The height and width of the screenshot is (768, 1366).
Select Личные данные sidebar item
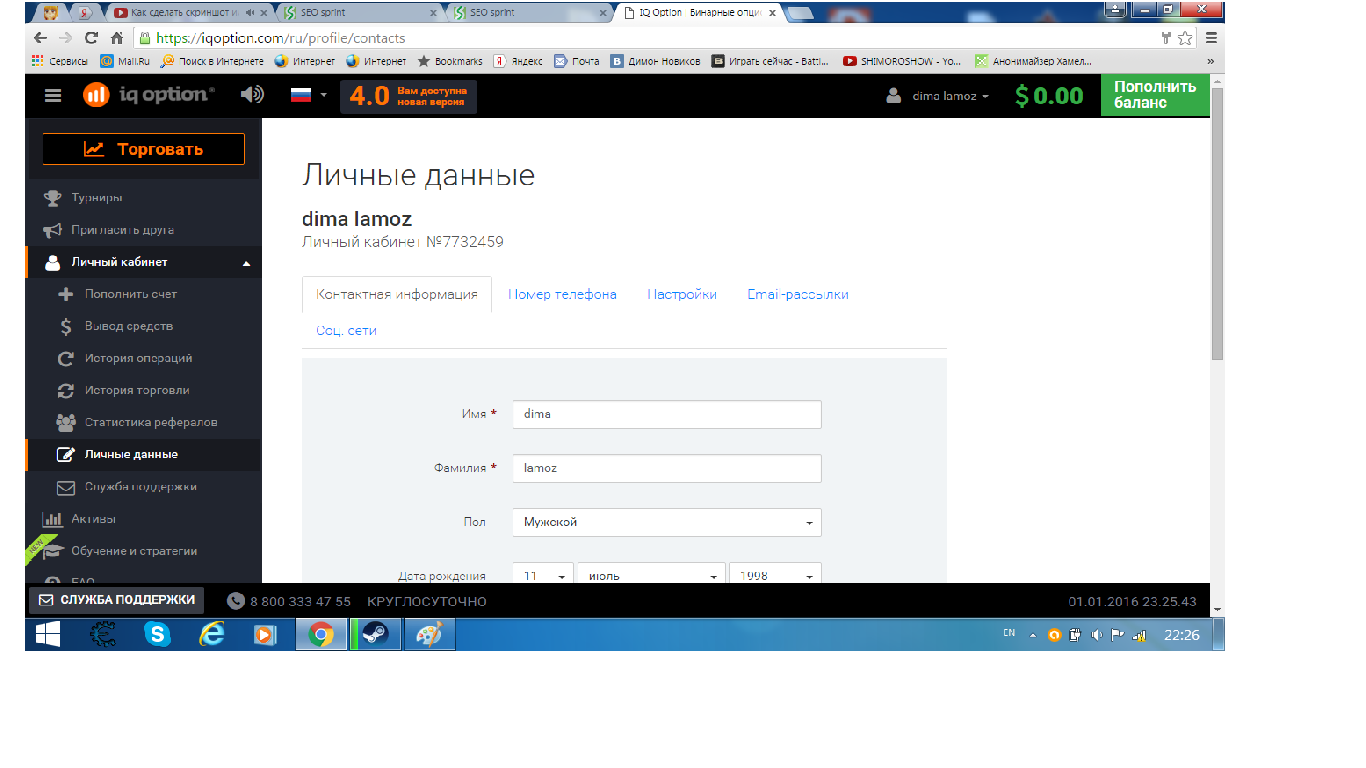click(x=143, y=454)
